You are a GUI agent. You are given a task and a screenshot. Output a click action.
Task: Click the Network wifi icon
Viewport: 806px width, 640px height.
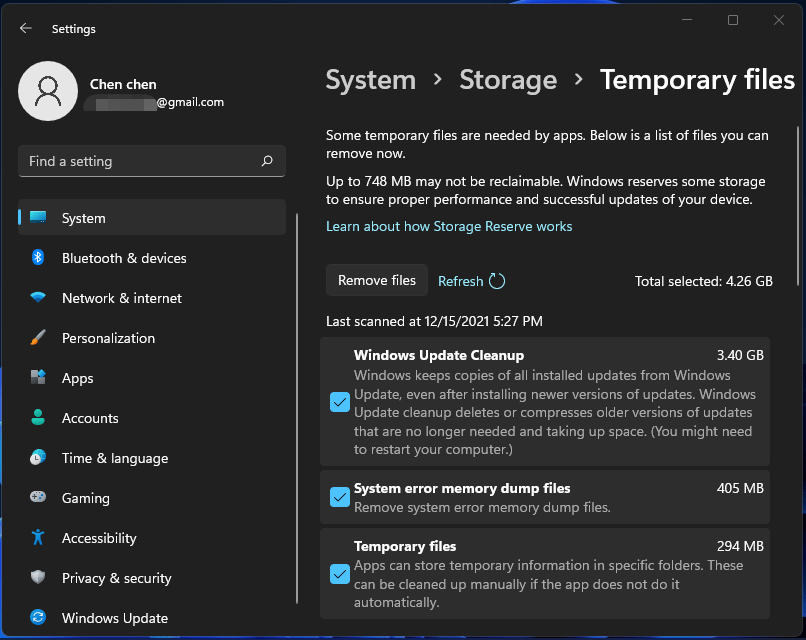38,297
